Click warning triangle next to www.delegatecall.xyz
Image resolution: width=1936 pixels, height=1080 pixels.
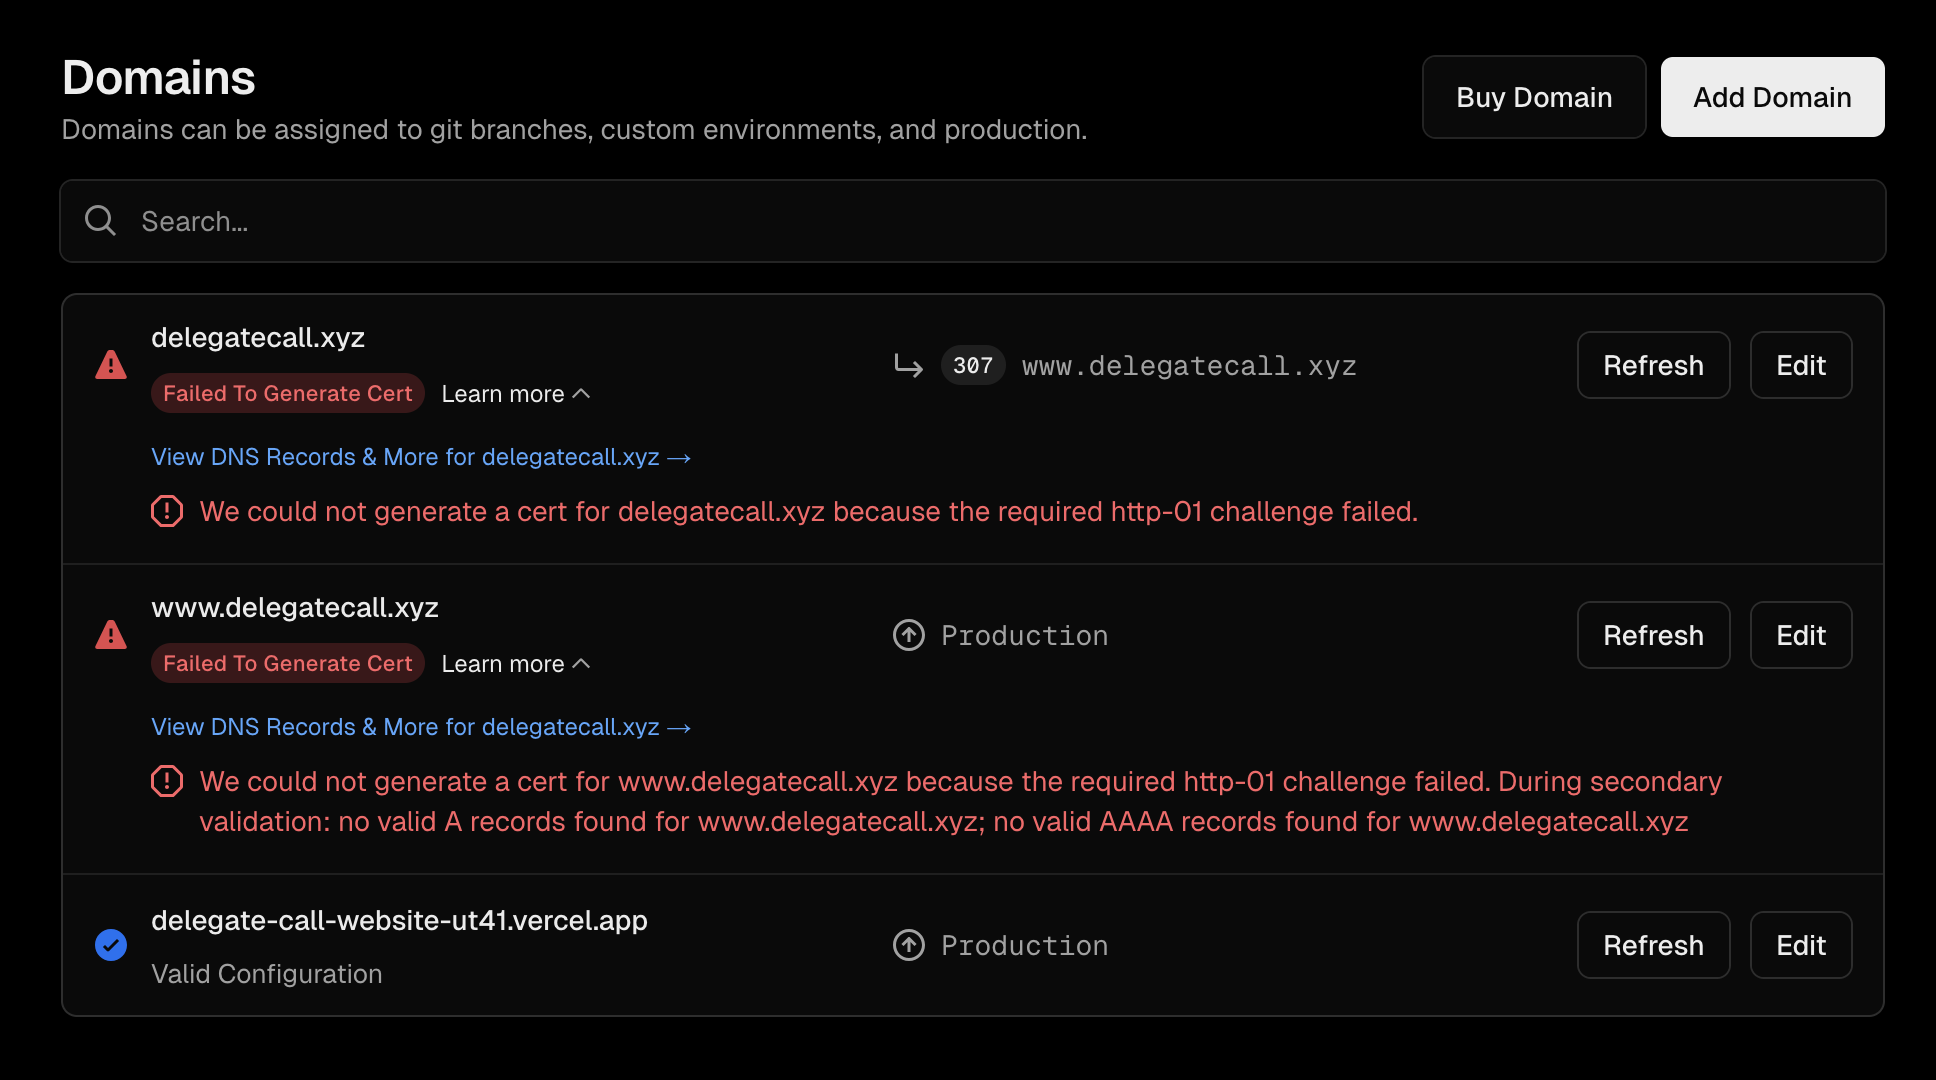(111, 635)
